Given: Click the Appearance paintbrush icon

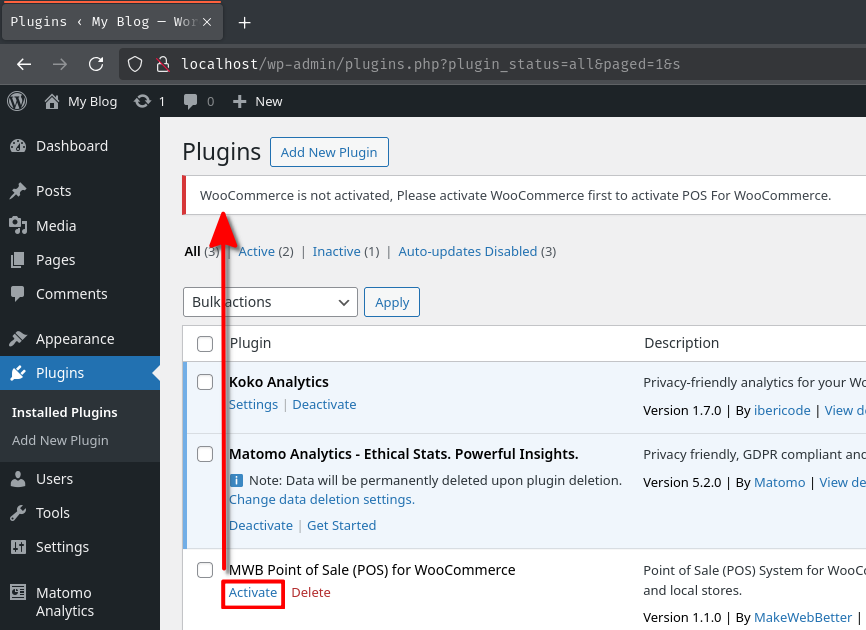Looking at the screenshot, I should pyautogui.click(x=18, y=339).
